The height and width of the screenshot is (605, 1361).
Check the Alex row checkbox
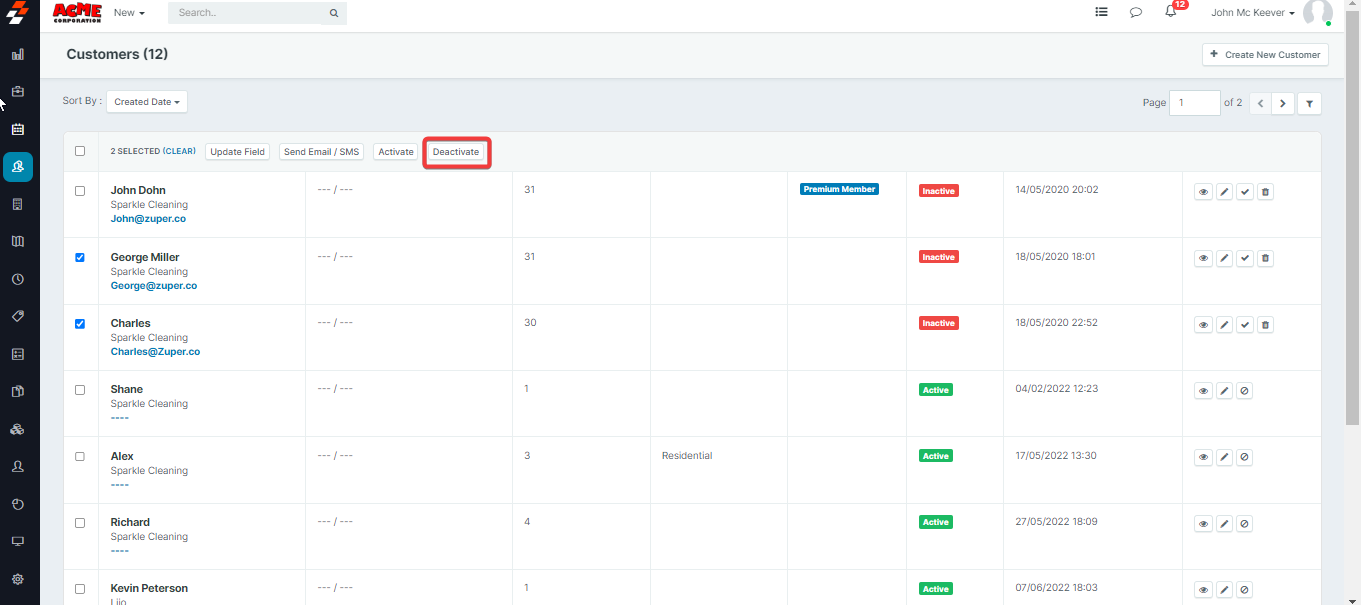tap(80, 456)
